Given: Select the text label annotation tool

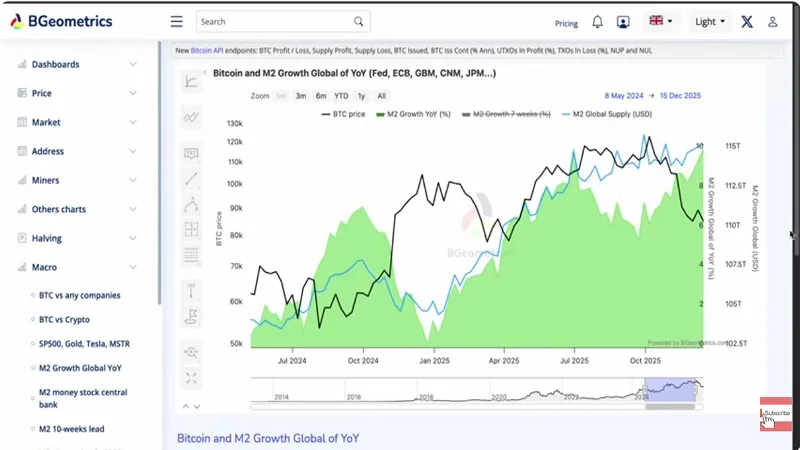Looking at the screenshot, I should [x=191, y=154].
